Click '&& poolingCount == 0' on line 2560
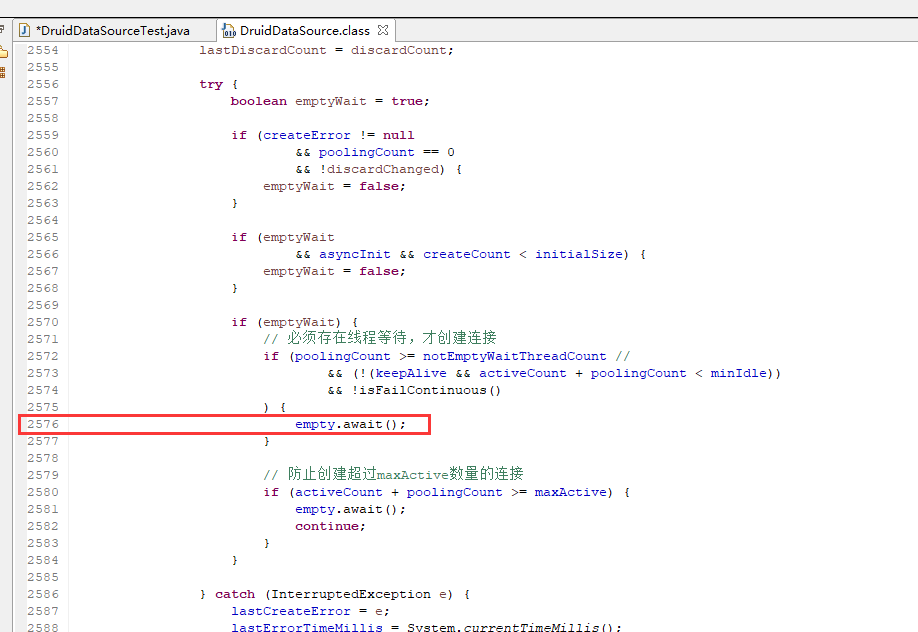Screen dimensions: 918x632 point(375,152)
